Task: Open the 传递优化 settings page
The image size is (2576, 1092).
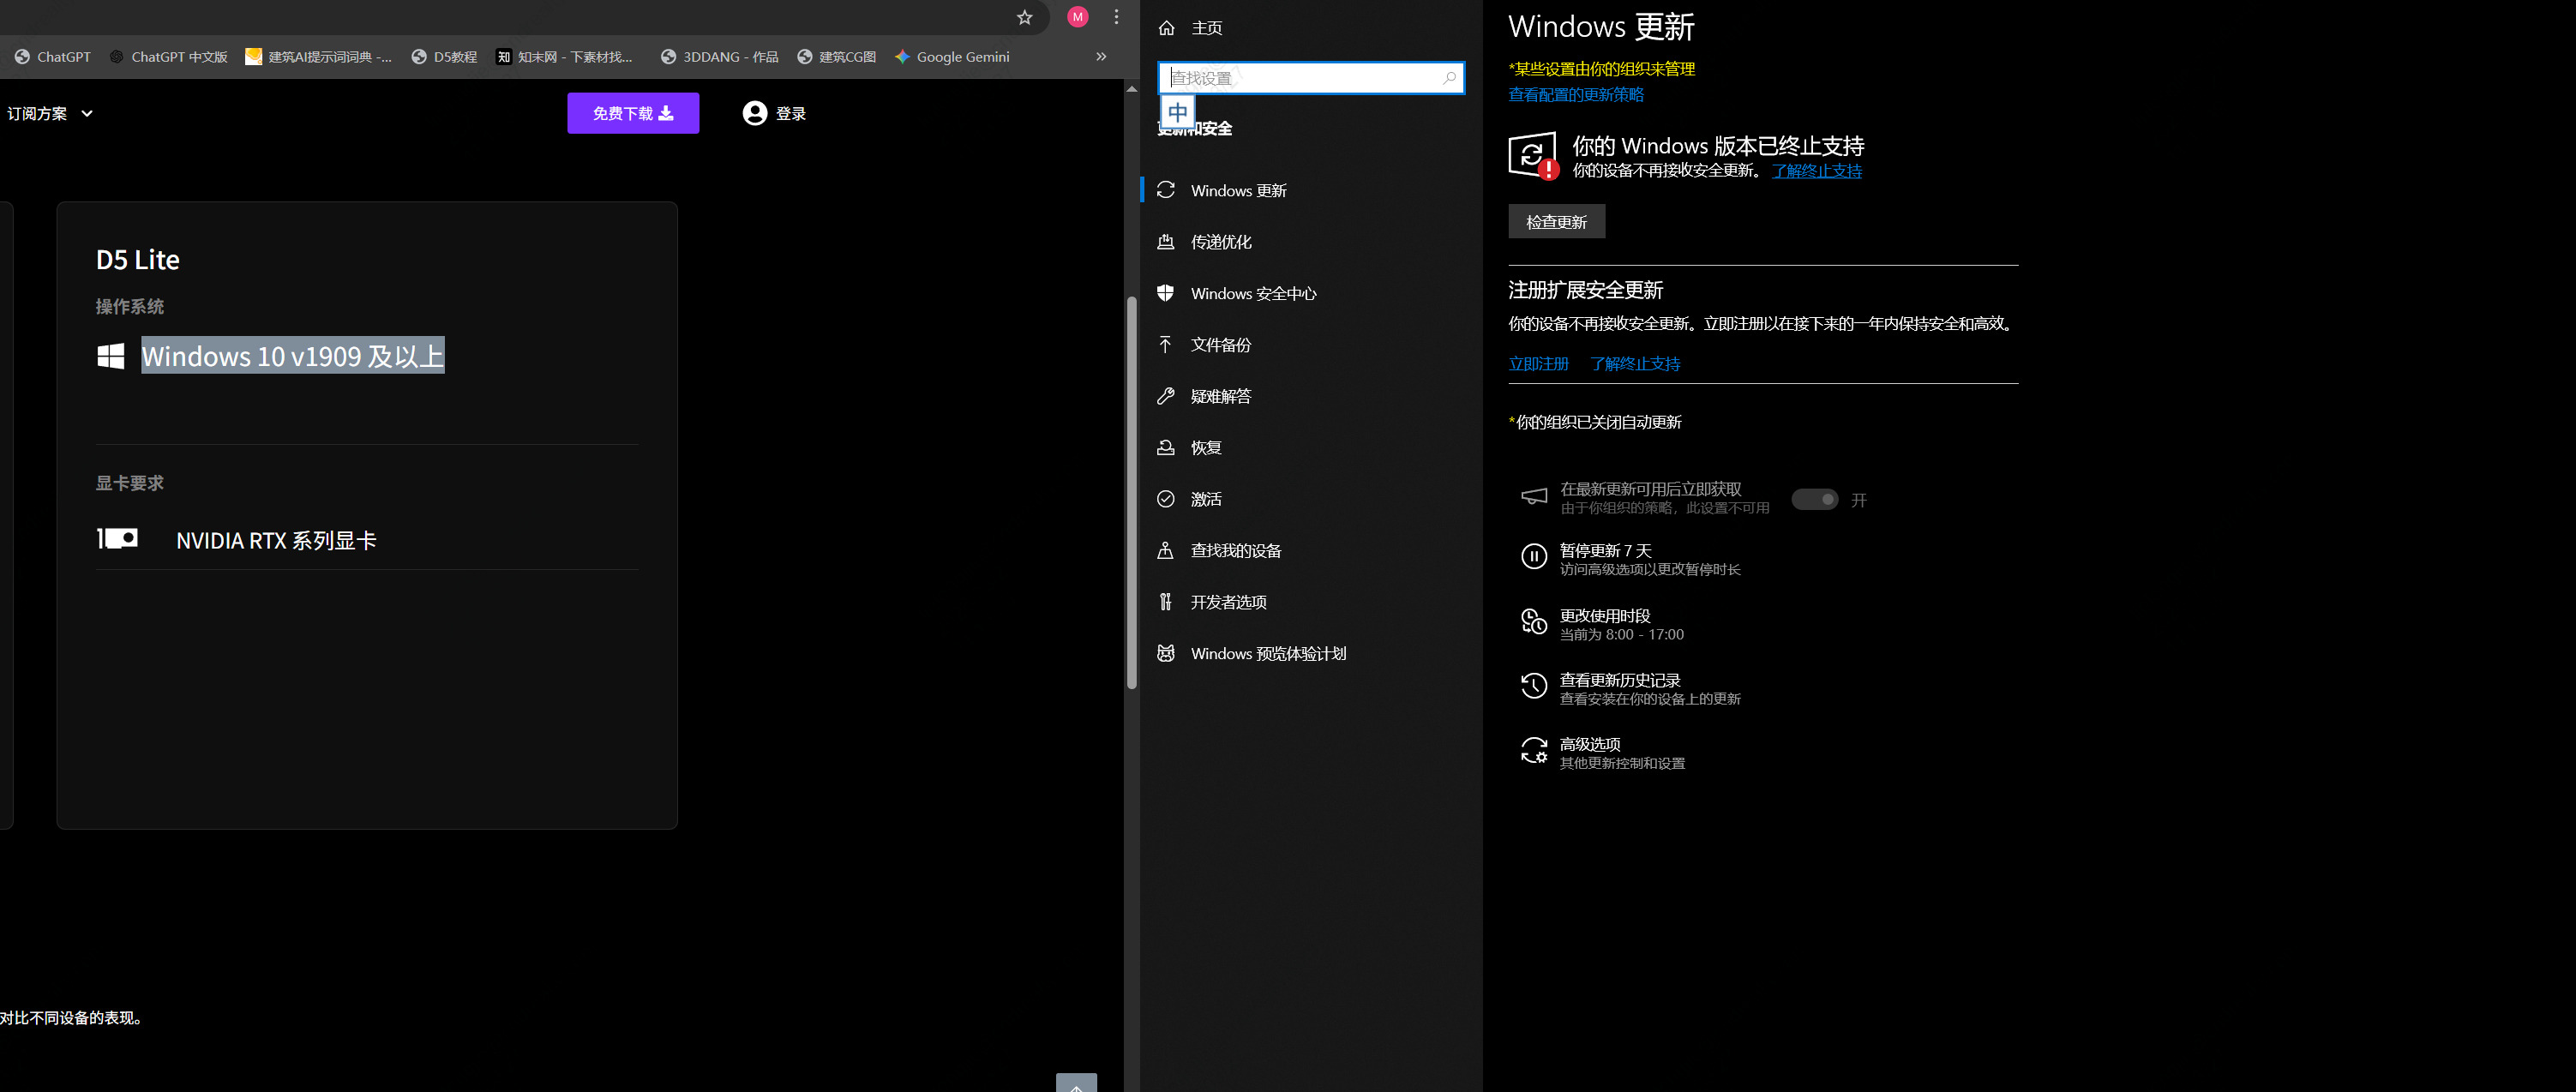Action: [1220, 242]
